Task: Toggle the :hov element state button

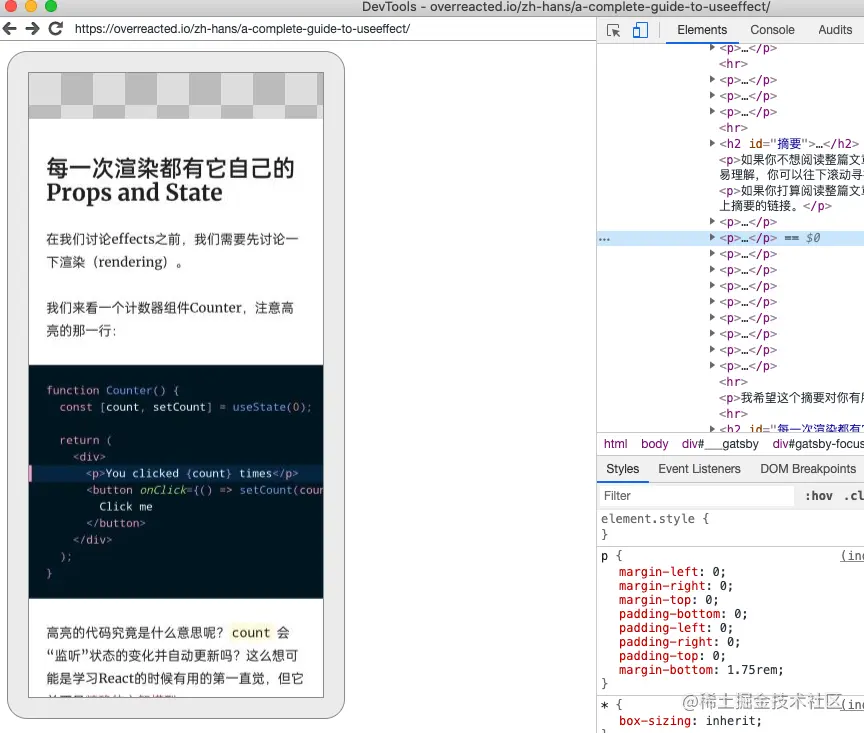Action: click(818, 496)
